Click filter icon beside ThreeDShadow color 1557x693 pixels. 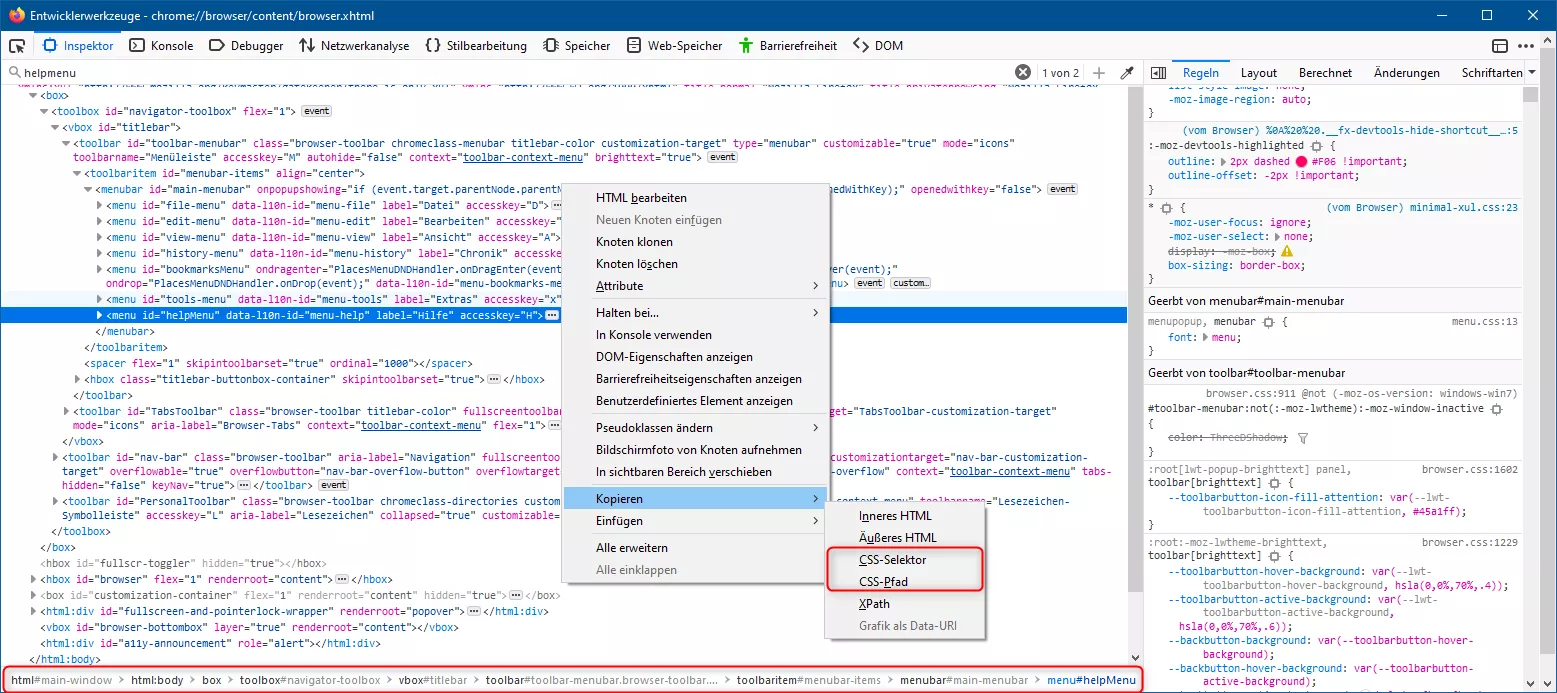coord(1302,437)
